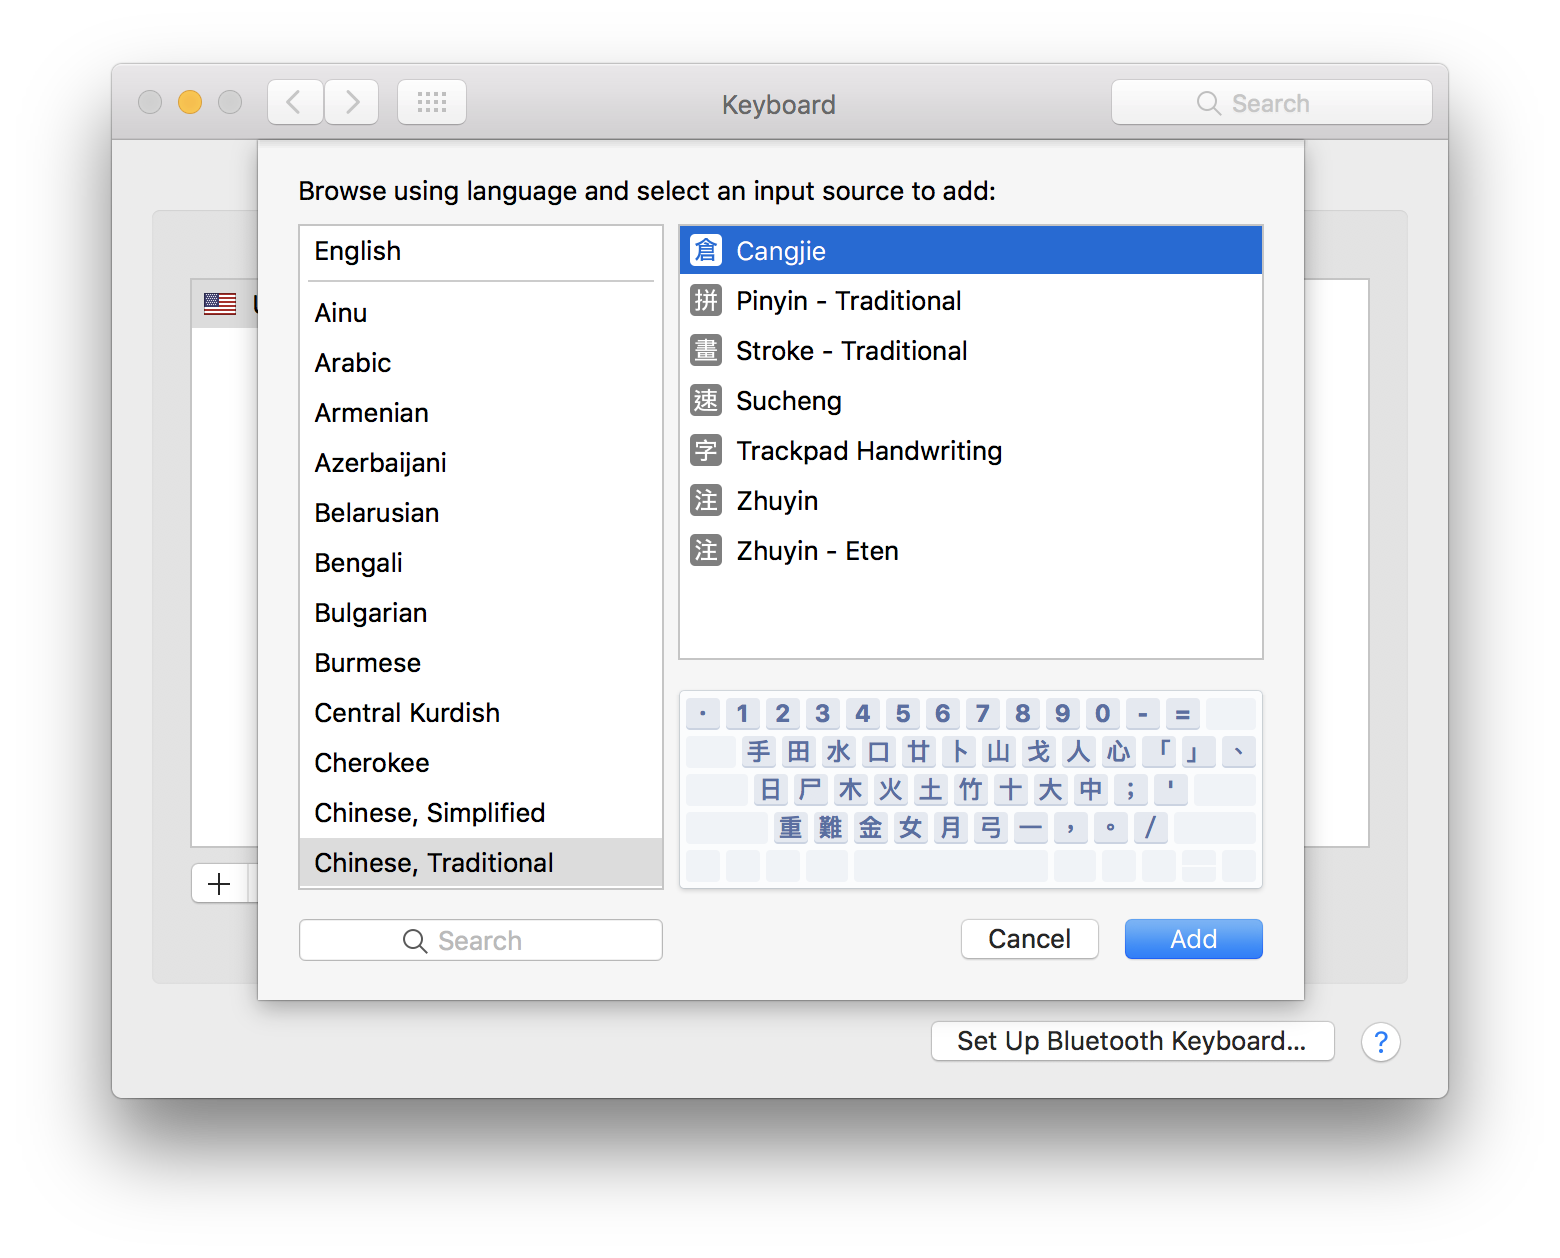This screenshot has height=1258, width=1560.
Task: Open Set Up Bluetooth Keyboard
Action: [x=1132, y=1041]
